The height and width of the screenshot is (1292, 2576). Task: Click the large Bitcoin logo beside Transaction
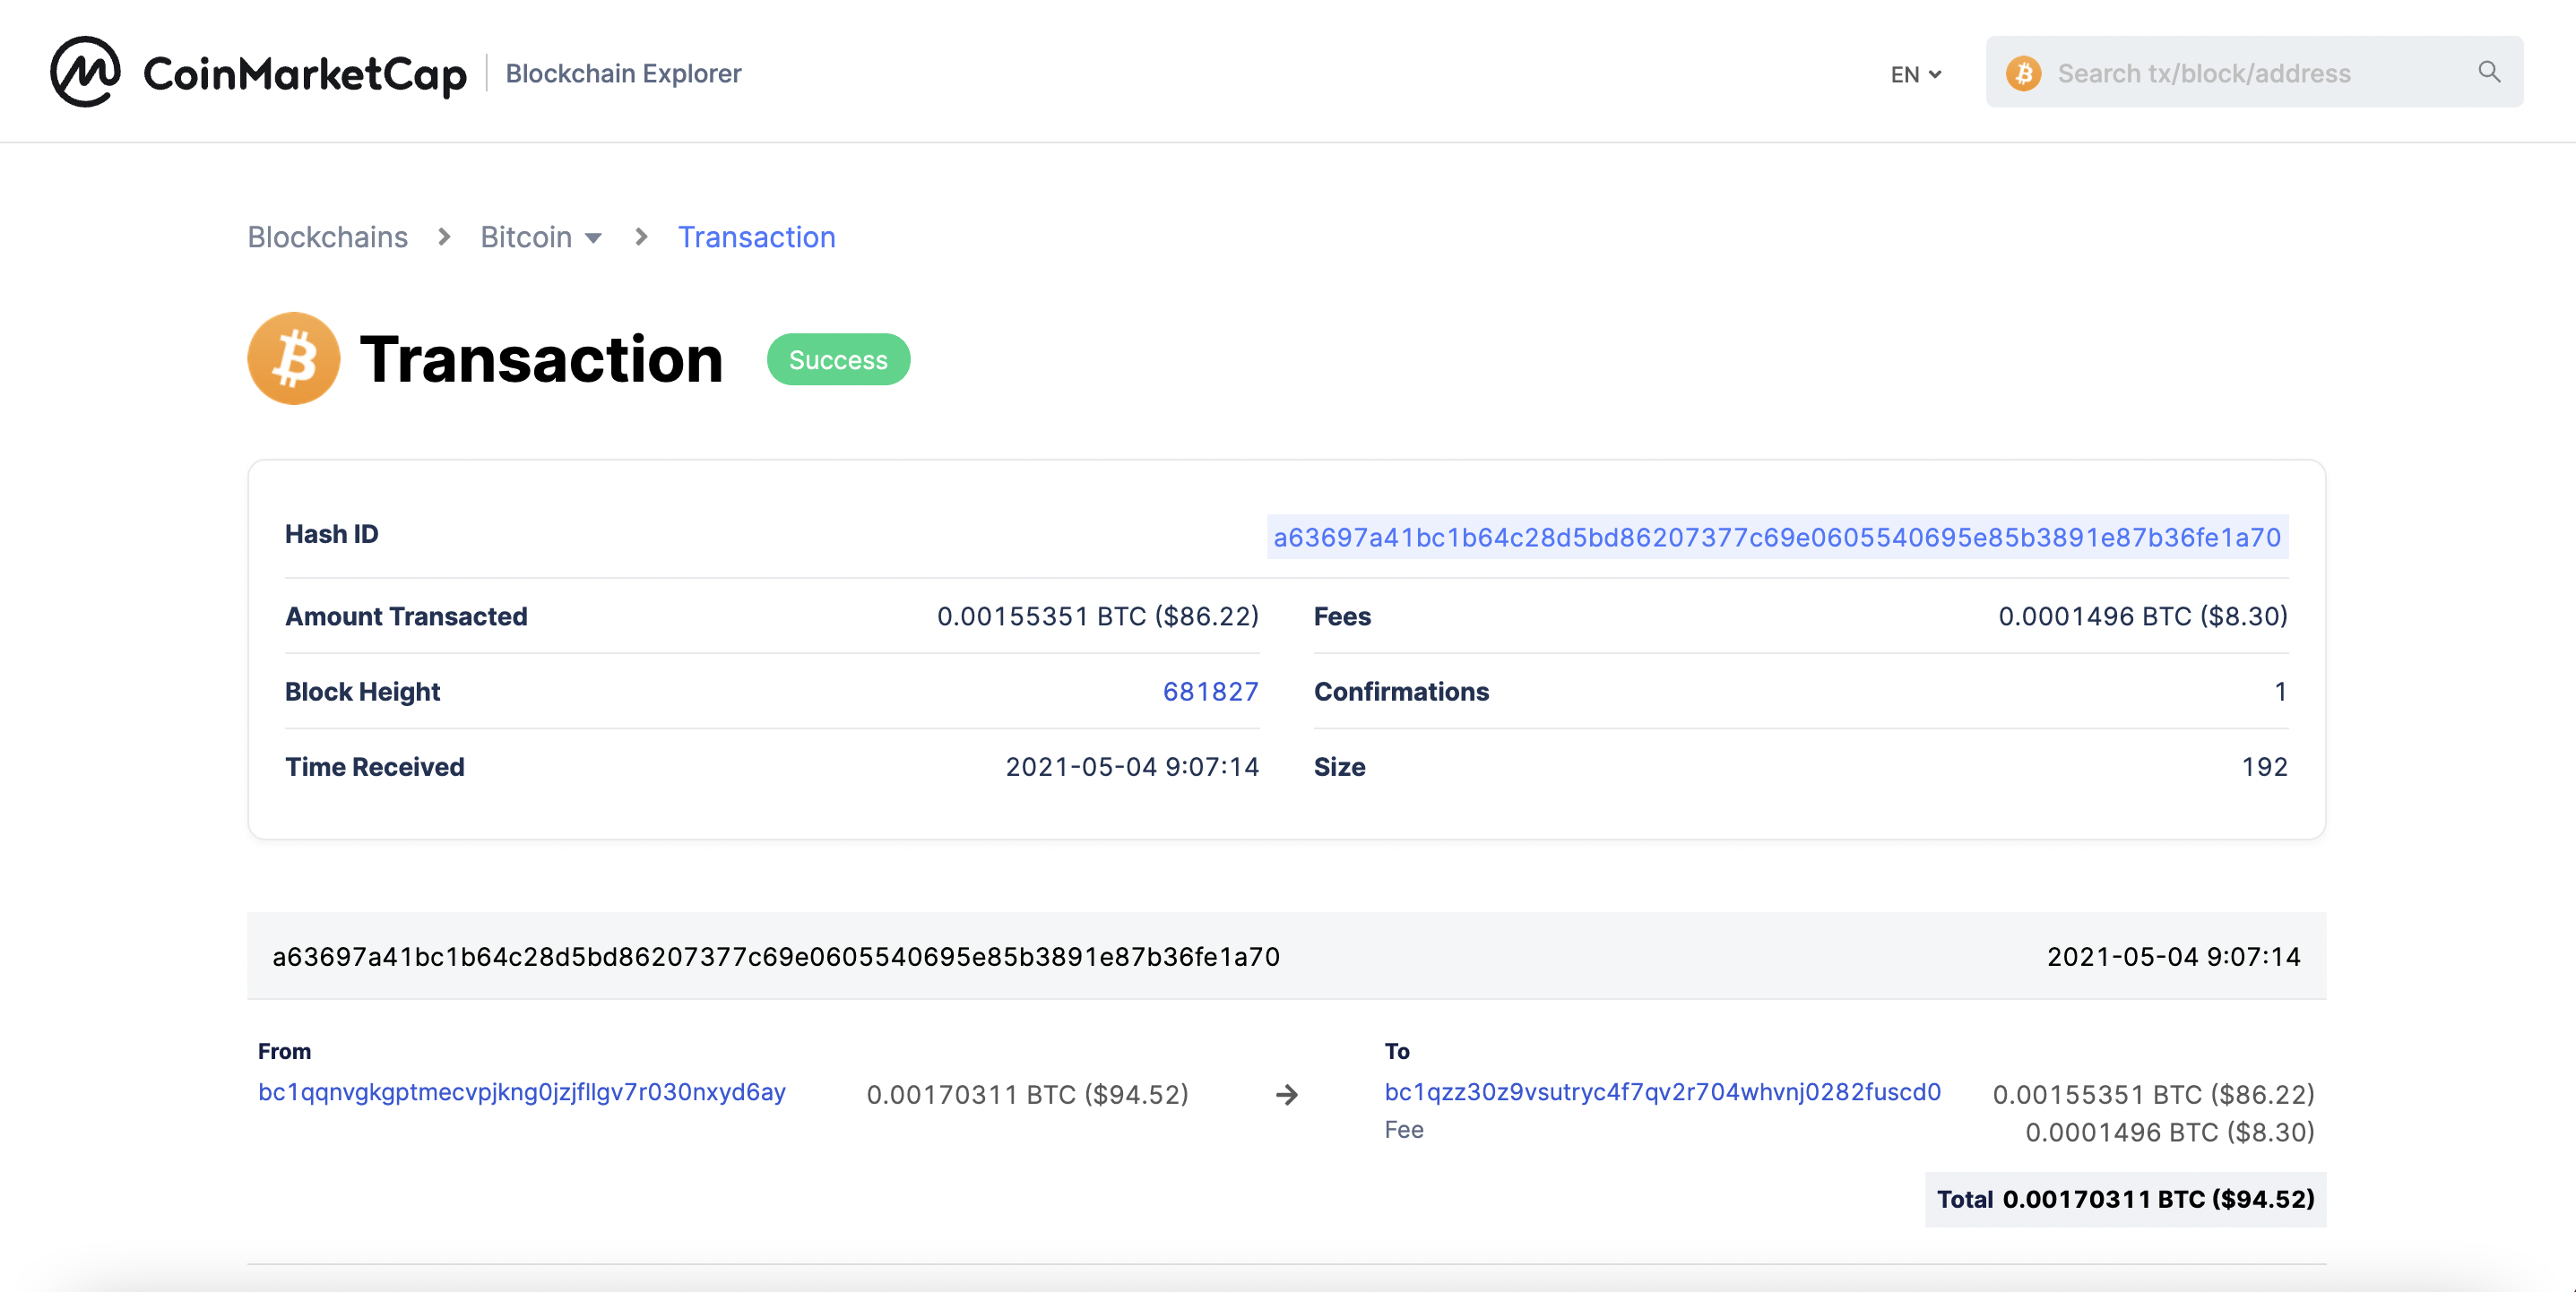click(x=293, y=359)
